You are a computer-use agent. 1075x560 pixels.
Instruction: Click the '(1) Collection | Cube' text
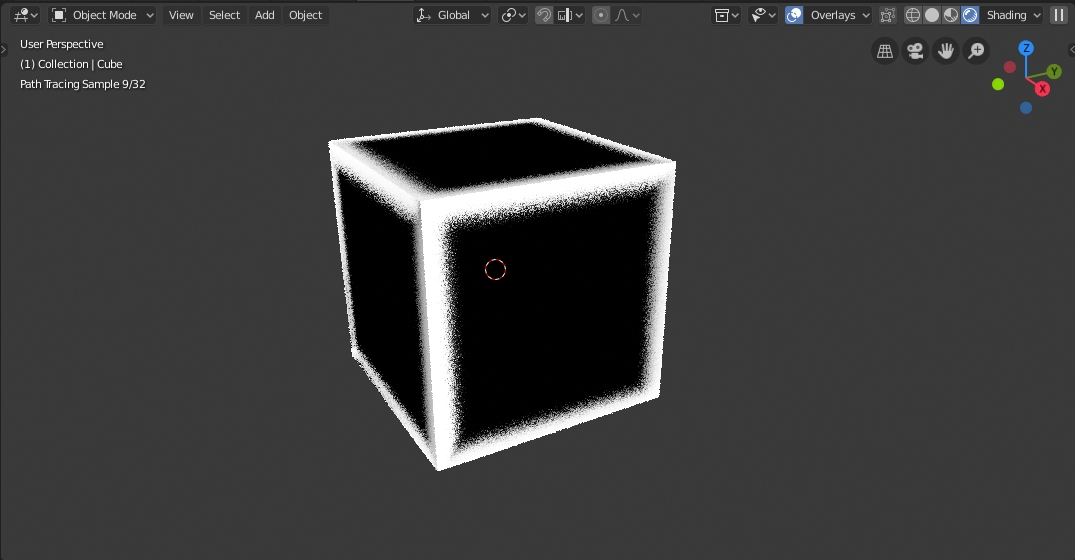(x=71, y=64)
